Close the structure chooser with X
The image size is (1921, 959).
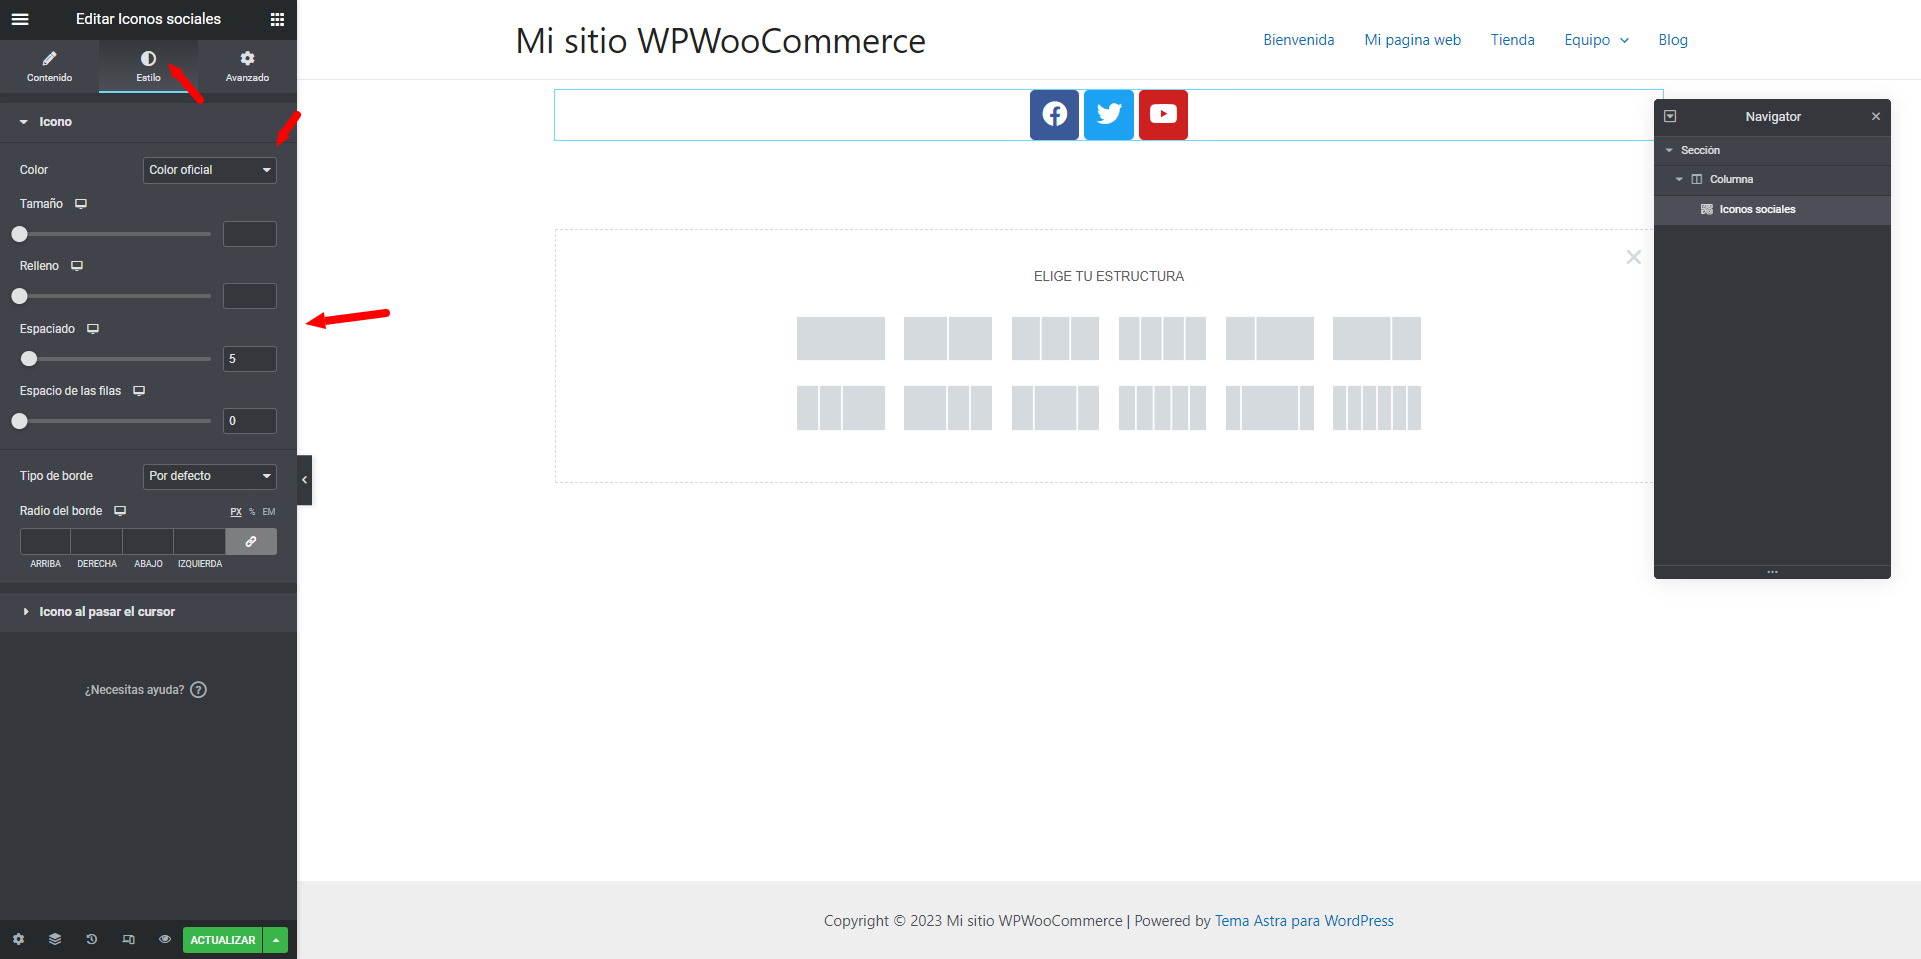point(1633,257)
